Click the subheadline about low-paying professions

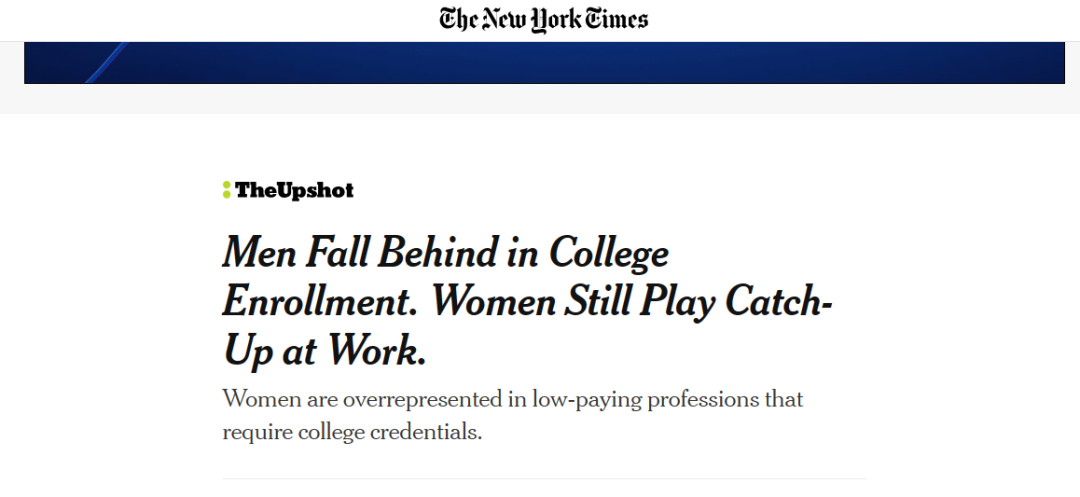click(x=512, y=416)
